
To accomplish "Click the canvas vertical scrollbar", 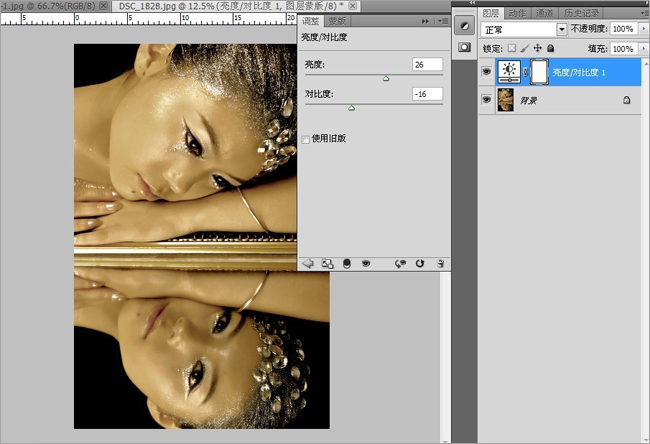I will point(445,357).
